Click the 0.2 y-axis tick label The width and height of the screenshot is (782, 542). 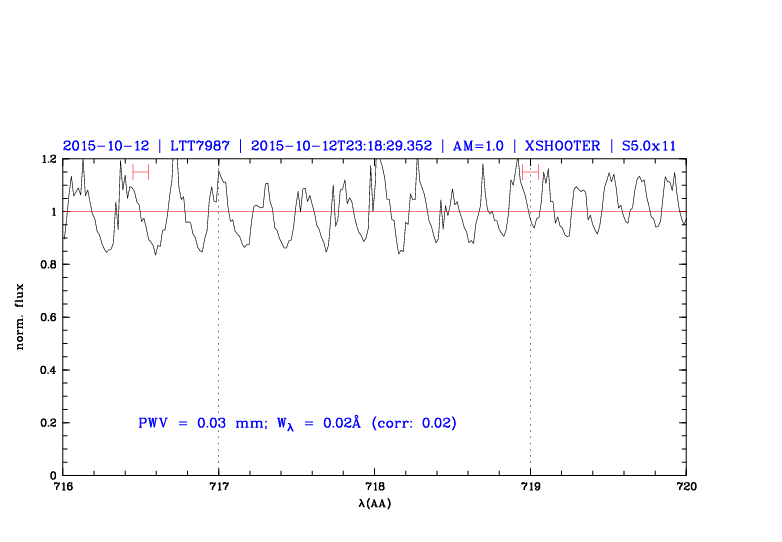(47, 423)
